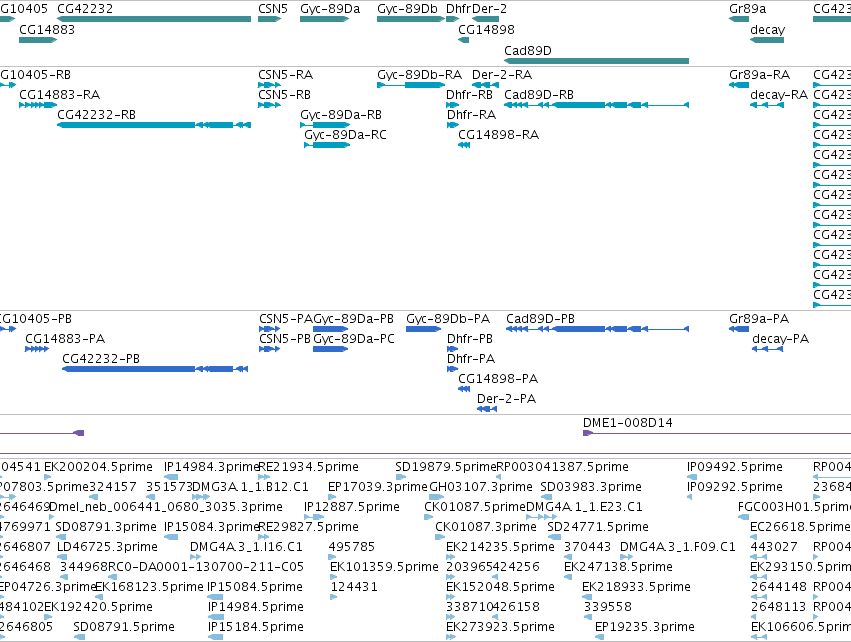Click the DME1-008D14 clone label

click(627, 423)
